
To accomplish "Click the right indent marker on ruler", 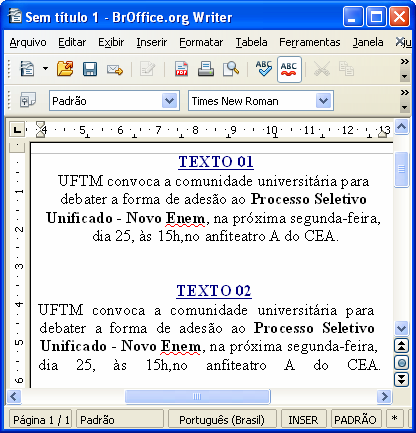I will pos(383,133).
